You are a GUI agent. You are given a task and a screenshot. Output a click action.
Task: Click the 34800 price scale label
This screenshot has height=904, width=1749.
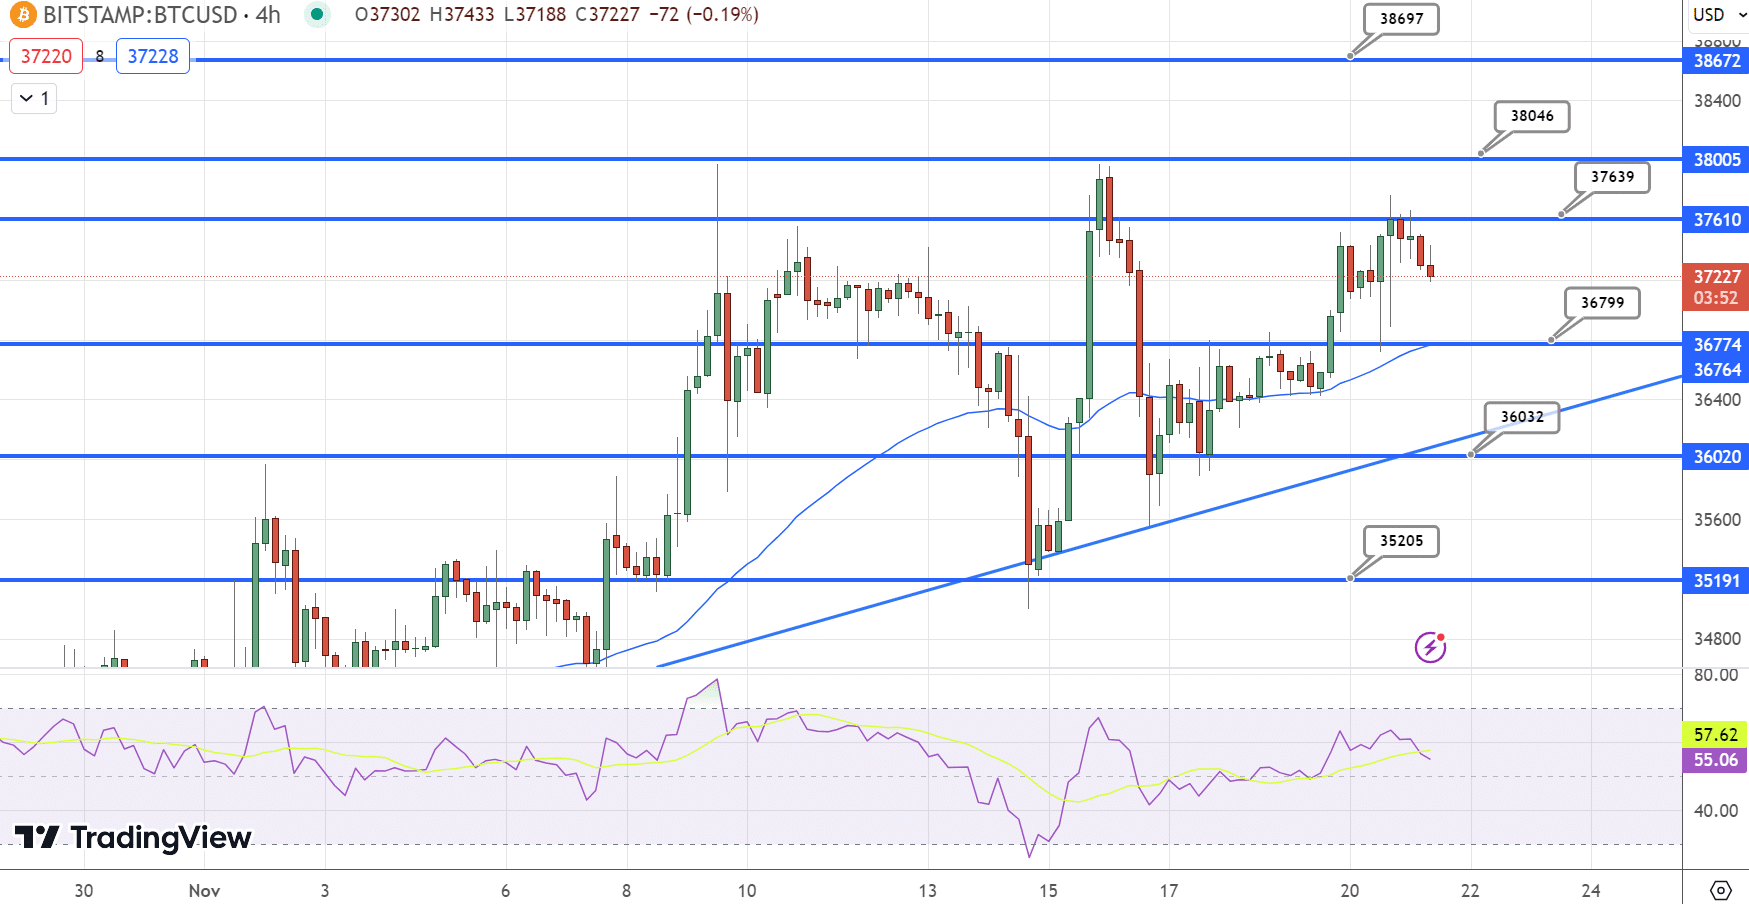1717,639
